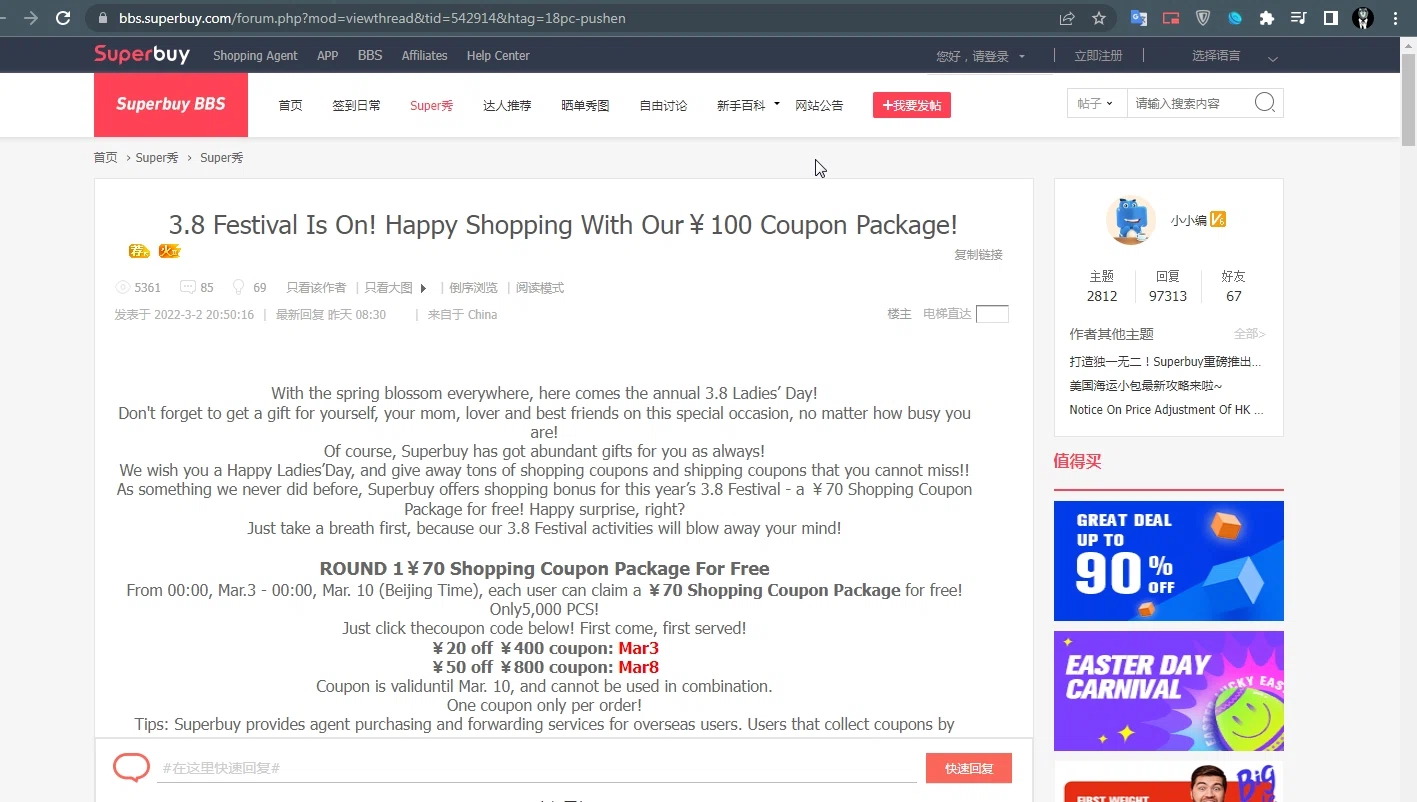Viewport: 1417px width, 802px height.
Task: Click the 倒序浏览 reverse order link
Action: 473,288
